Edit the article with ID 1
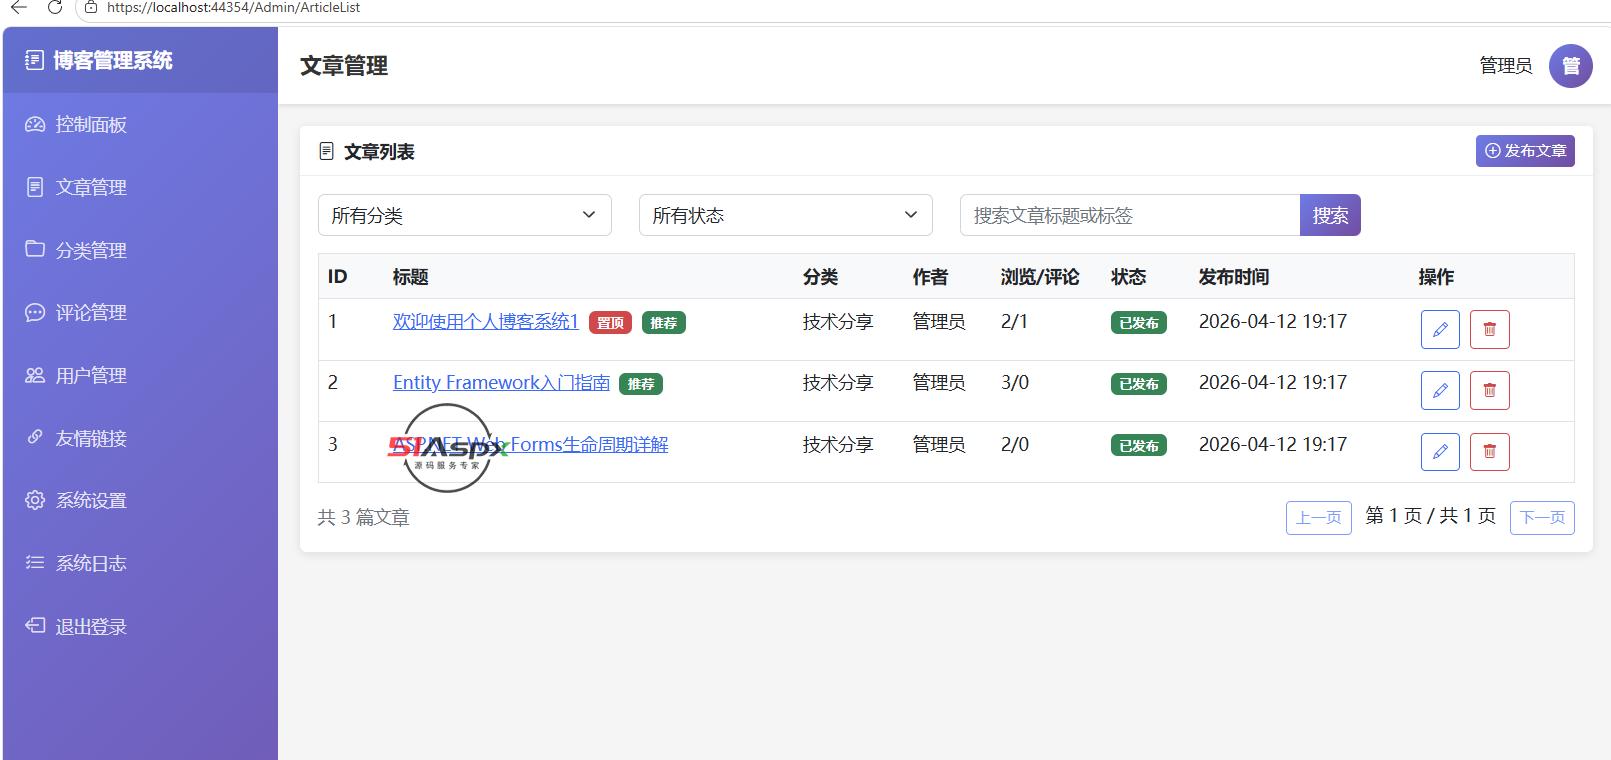This screenshot has width=1611, height=760. point(1440,329)
